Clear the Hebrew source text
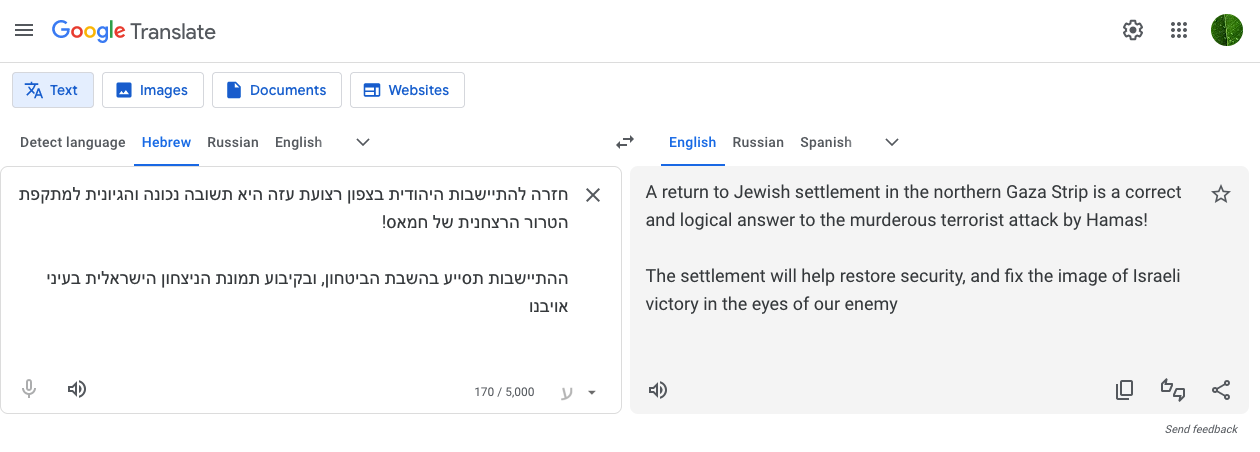The height and width of the screenshot is (452, 1260). pos(593,195)
